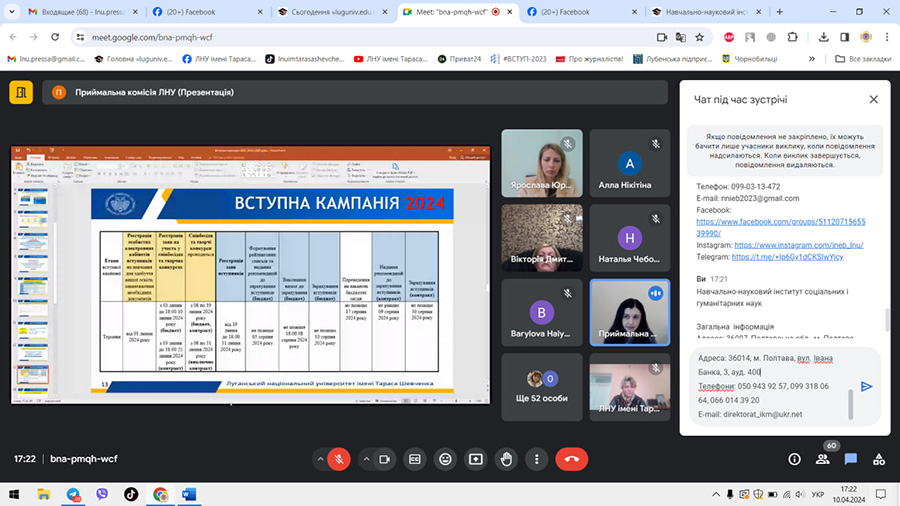Show the participants list with 60 people
Screen dimensions: 900x506
click(823, 459)
